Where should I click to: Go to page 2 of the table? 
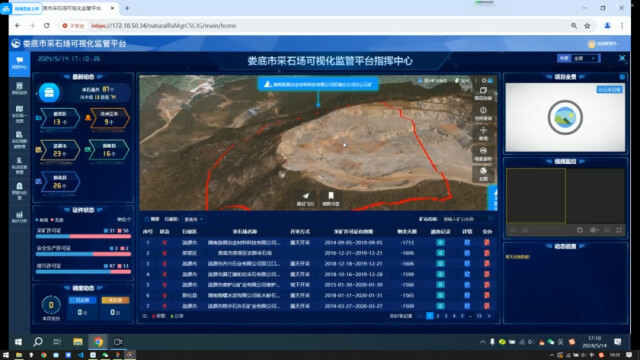[438, 316]
